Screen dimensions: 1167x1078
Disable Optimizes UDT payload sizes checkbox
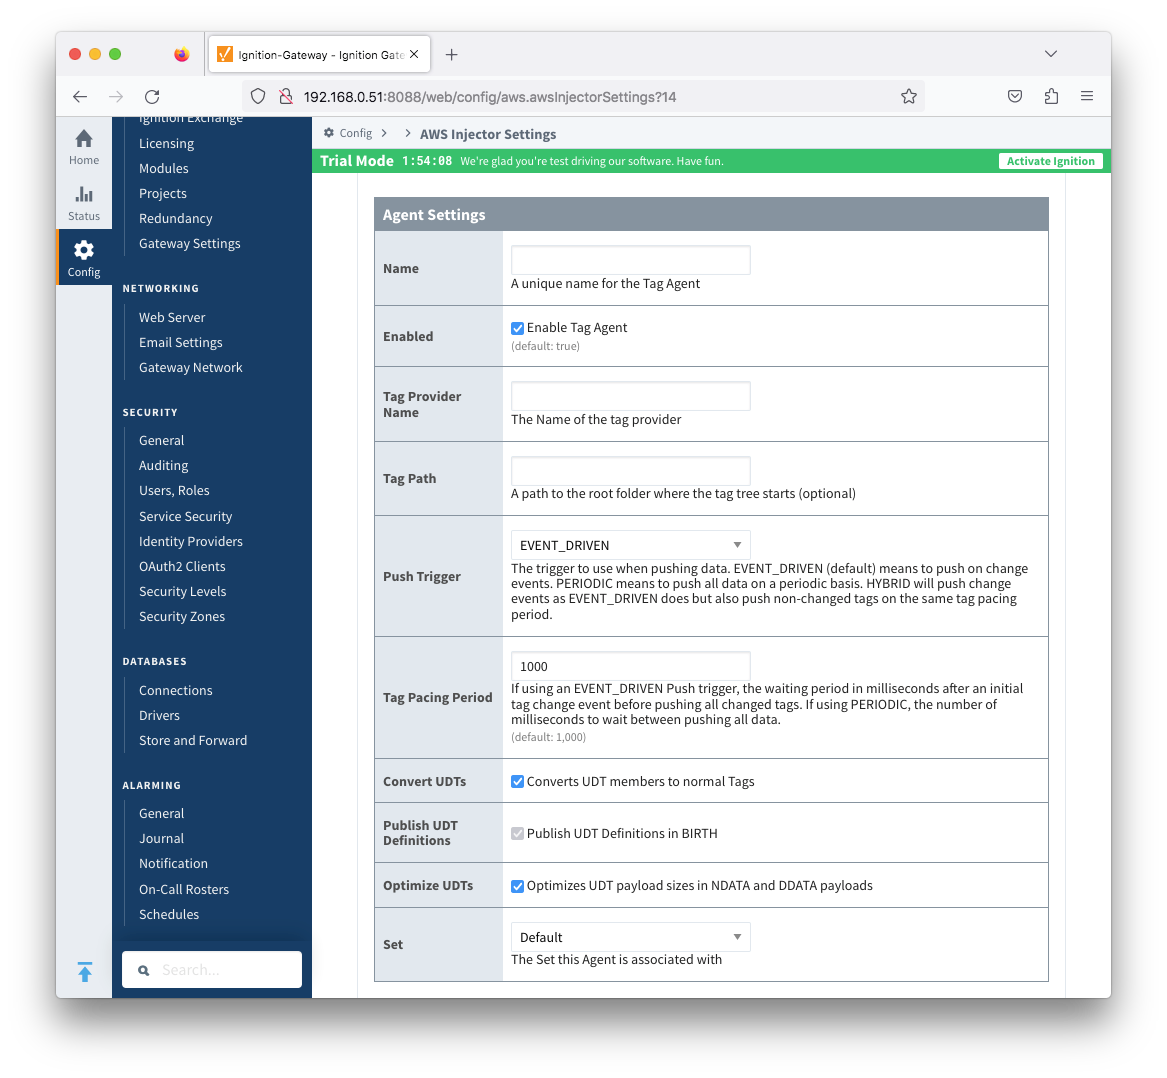tap(518, 886)
